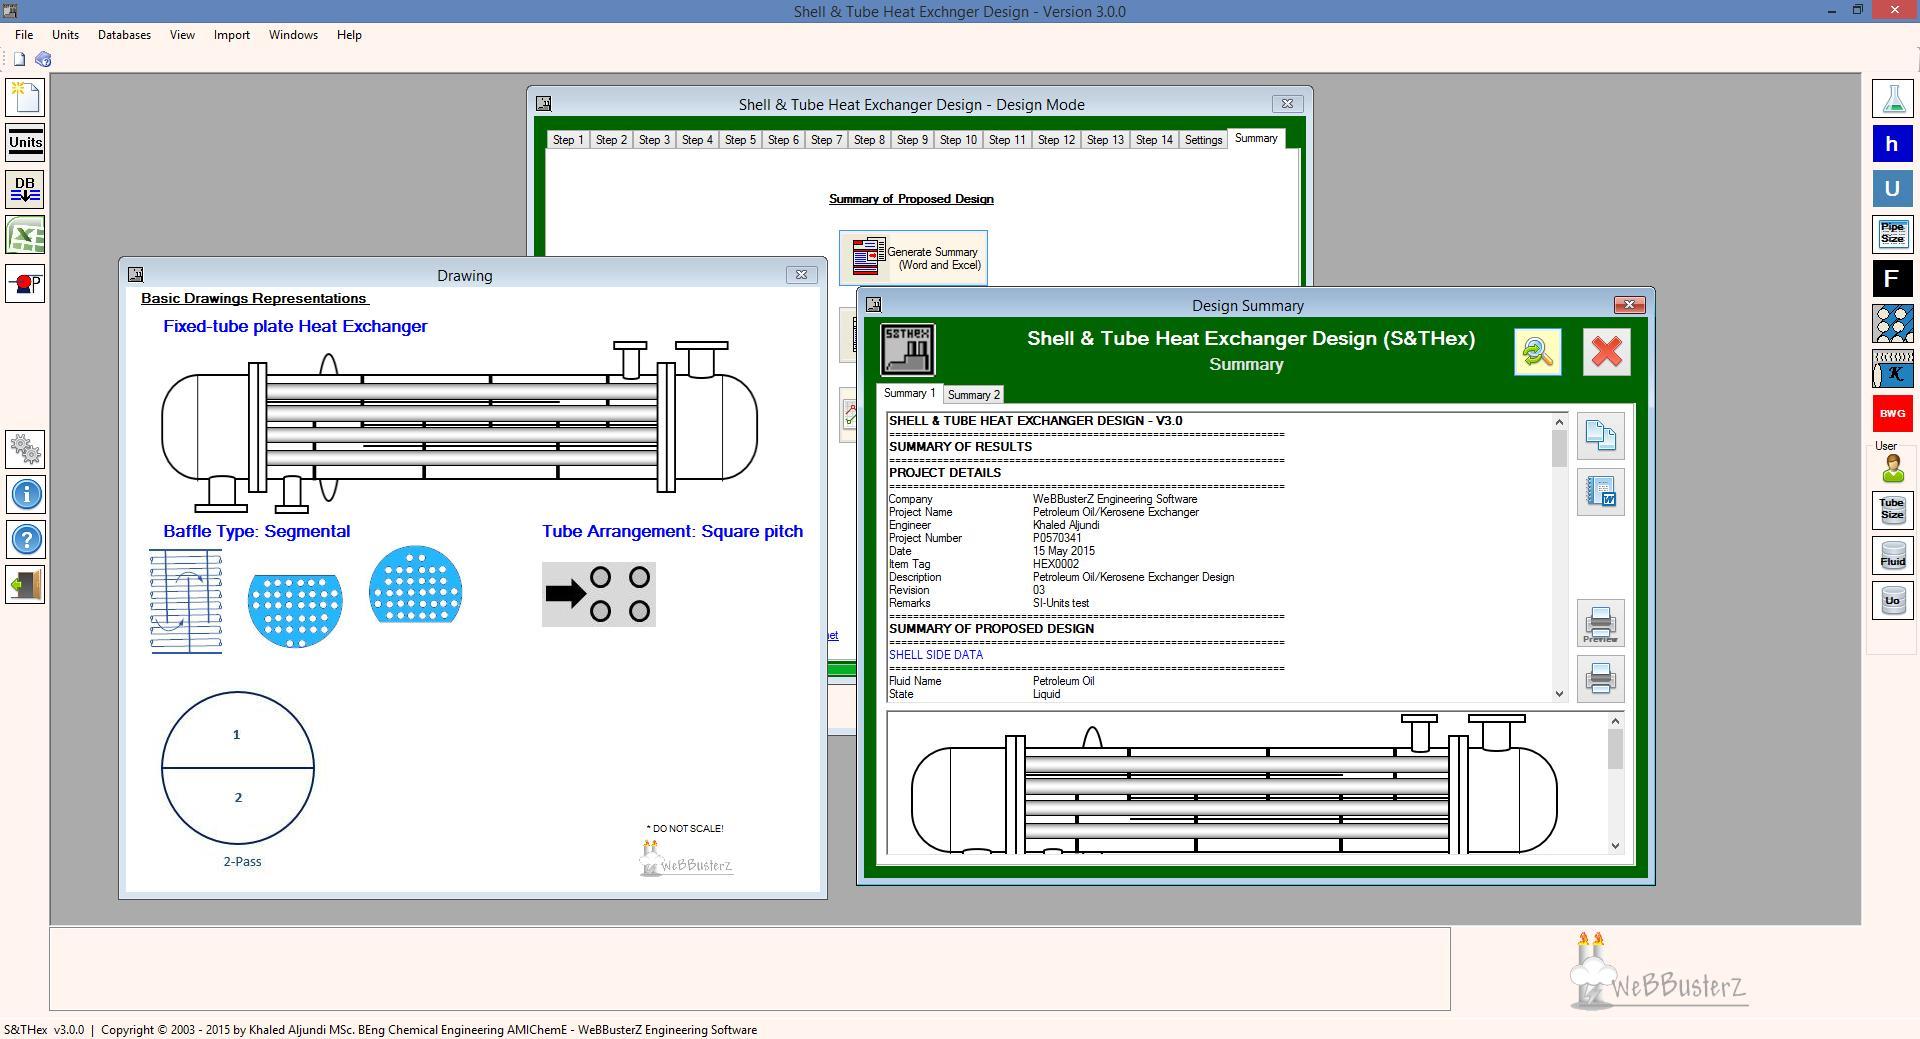
Task: Click the blue info icon in left sidebar
Action: click(25, 494)
